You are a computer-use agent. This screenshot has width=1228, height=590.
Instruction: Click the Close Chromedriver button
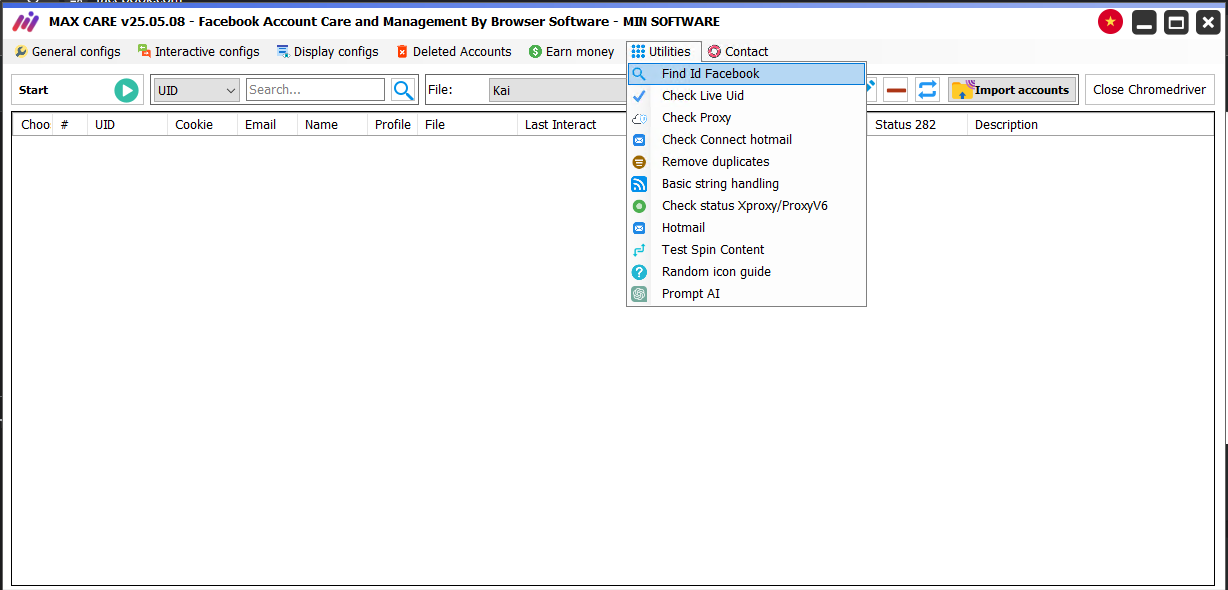(1150, 90)
